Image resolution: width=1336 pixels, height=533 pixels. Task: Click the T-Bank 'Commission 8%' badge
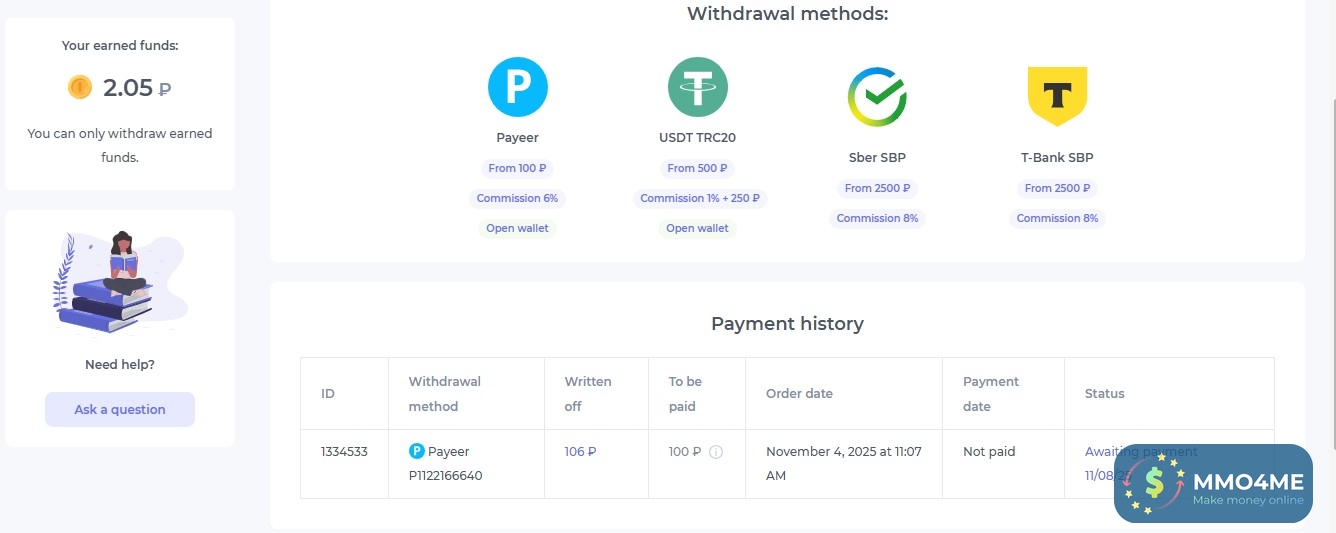tap(1057, 218)
